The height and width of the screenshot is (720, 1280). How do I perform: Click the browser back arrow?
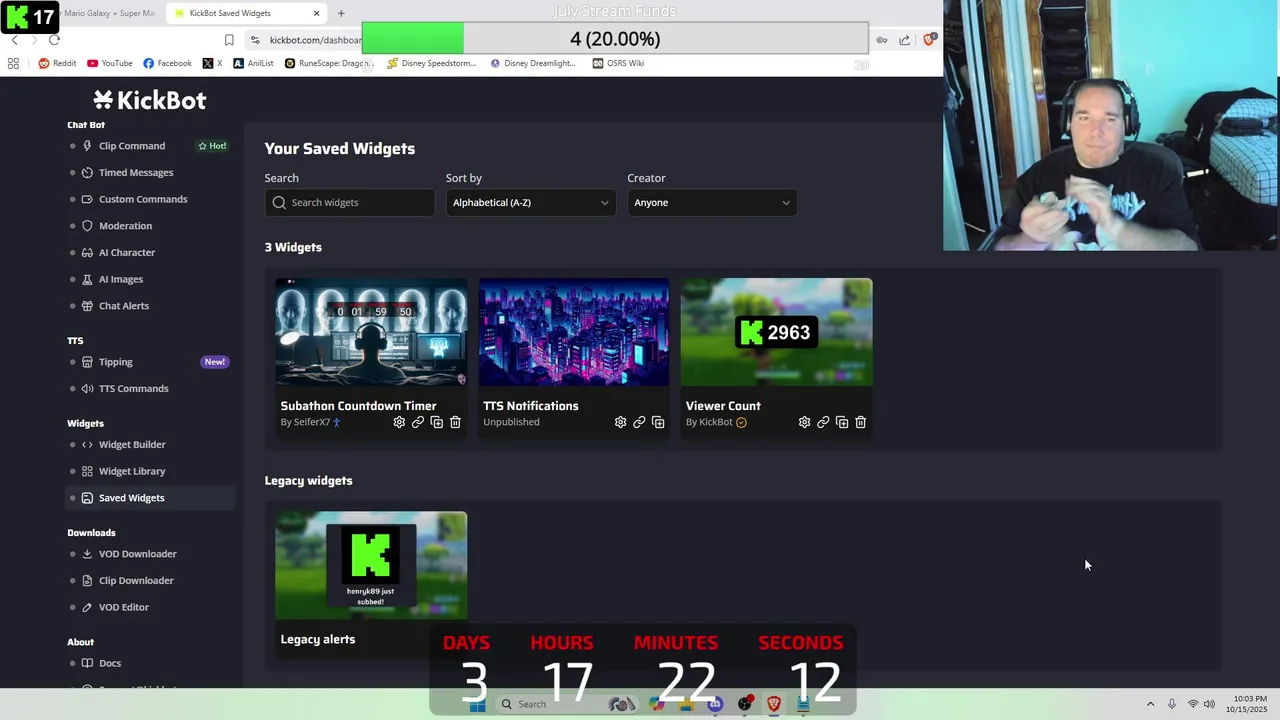click(14, 40)
